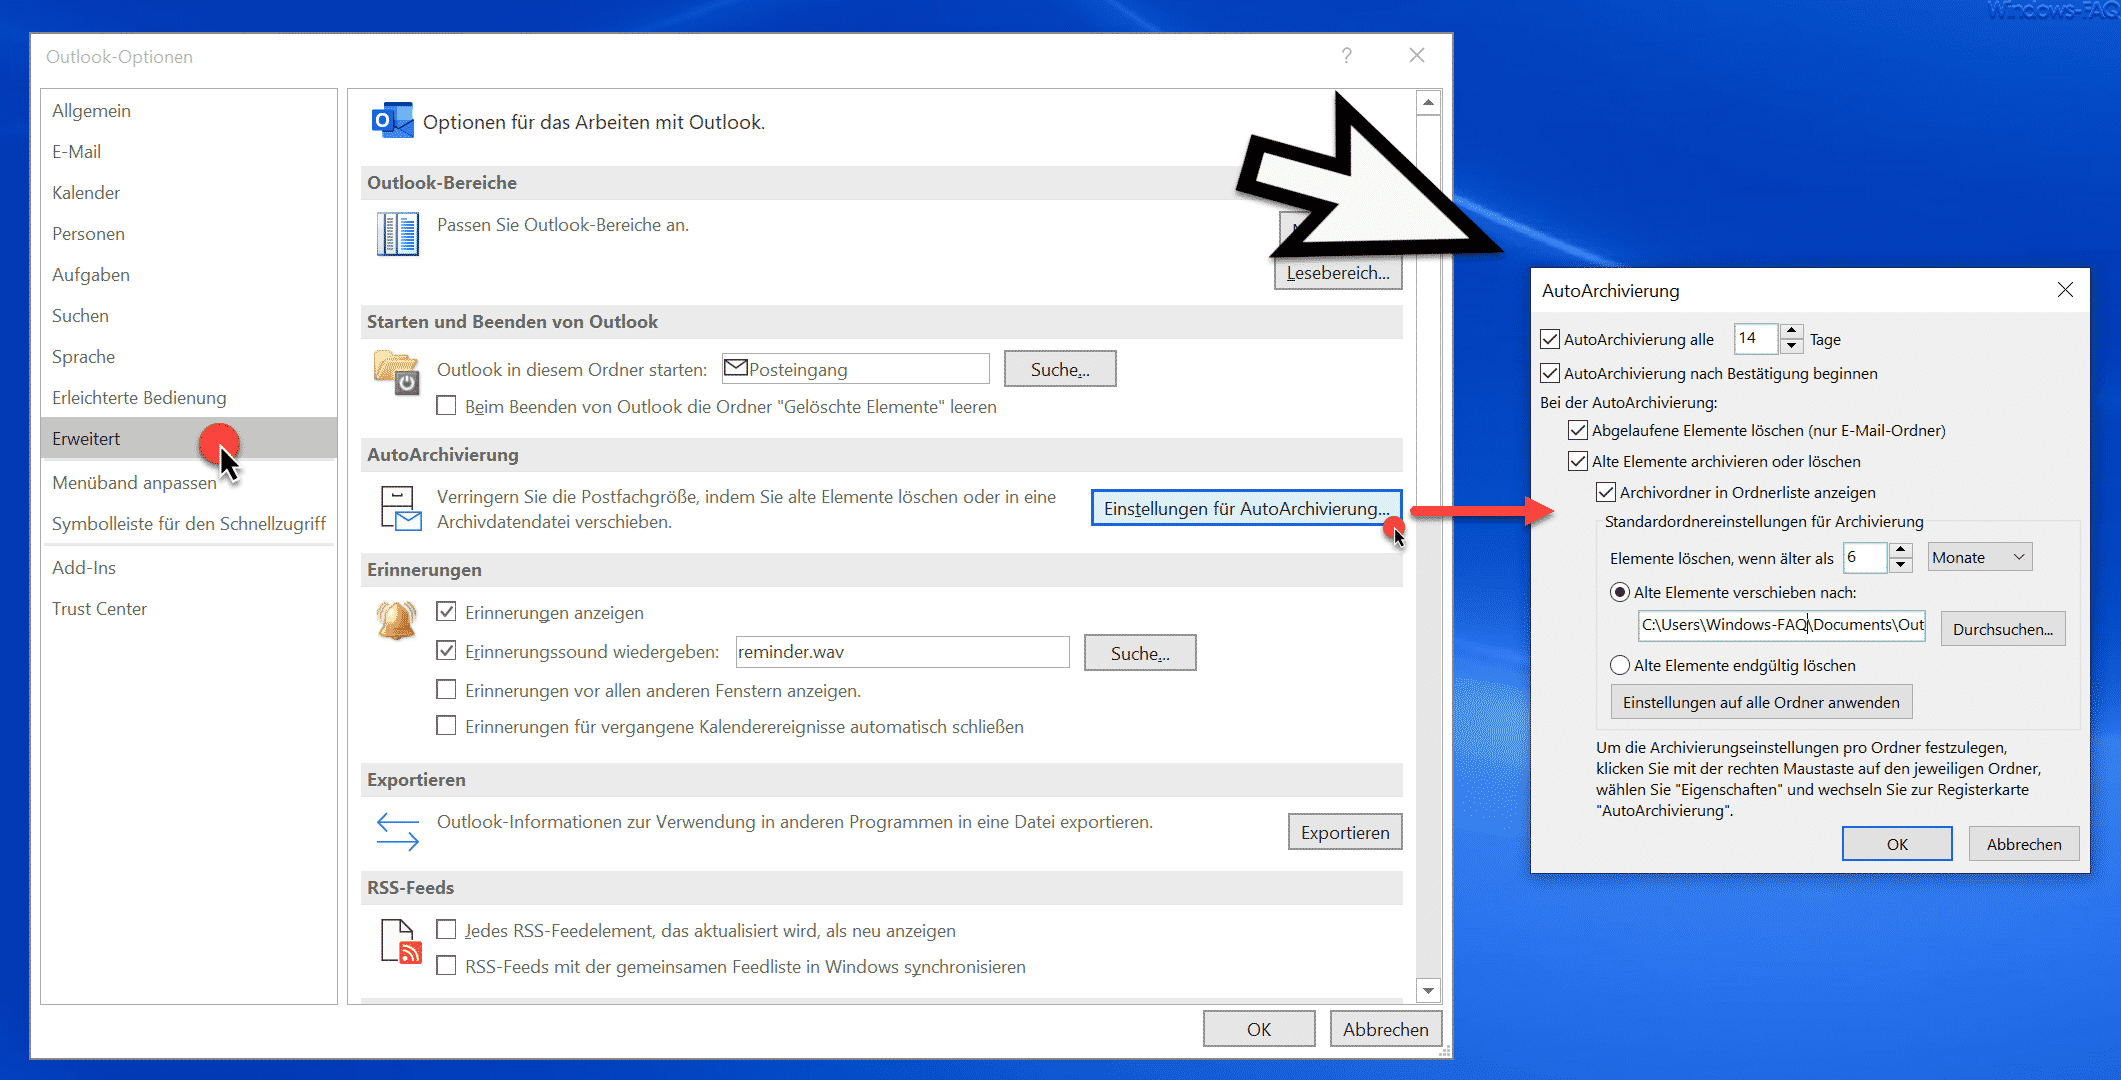Open the Personen options category
Screen dimensions: 2121x1080
pyautogui.click(x=189, y=233)
